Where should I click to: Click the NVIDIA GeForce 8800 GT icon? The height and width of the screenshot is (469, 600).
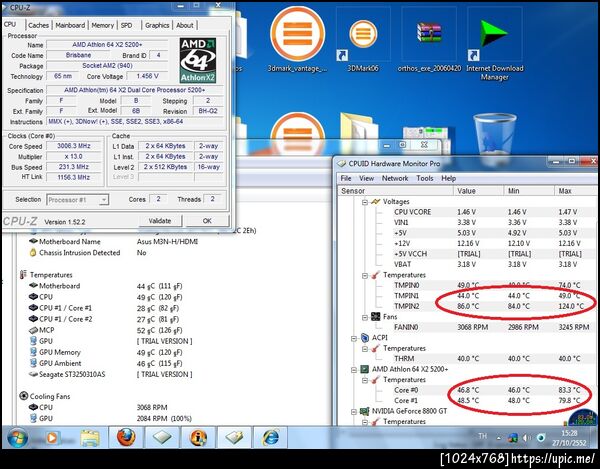point(364,411)
